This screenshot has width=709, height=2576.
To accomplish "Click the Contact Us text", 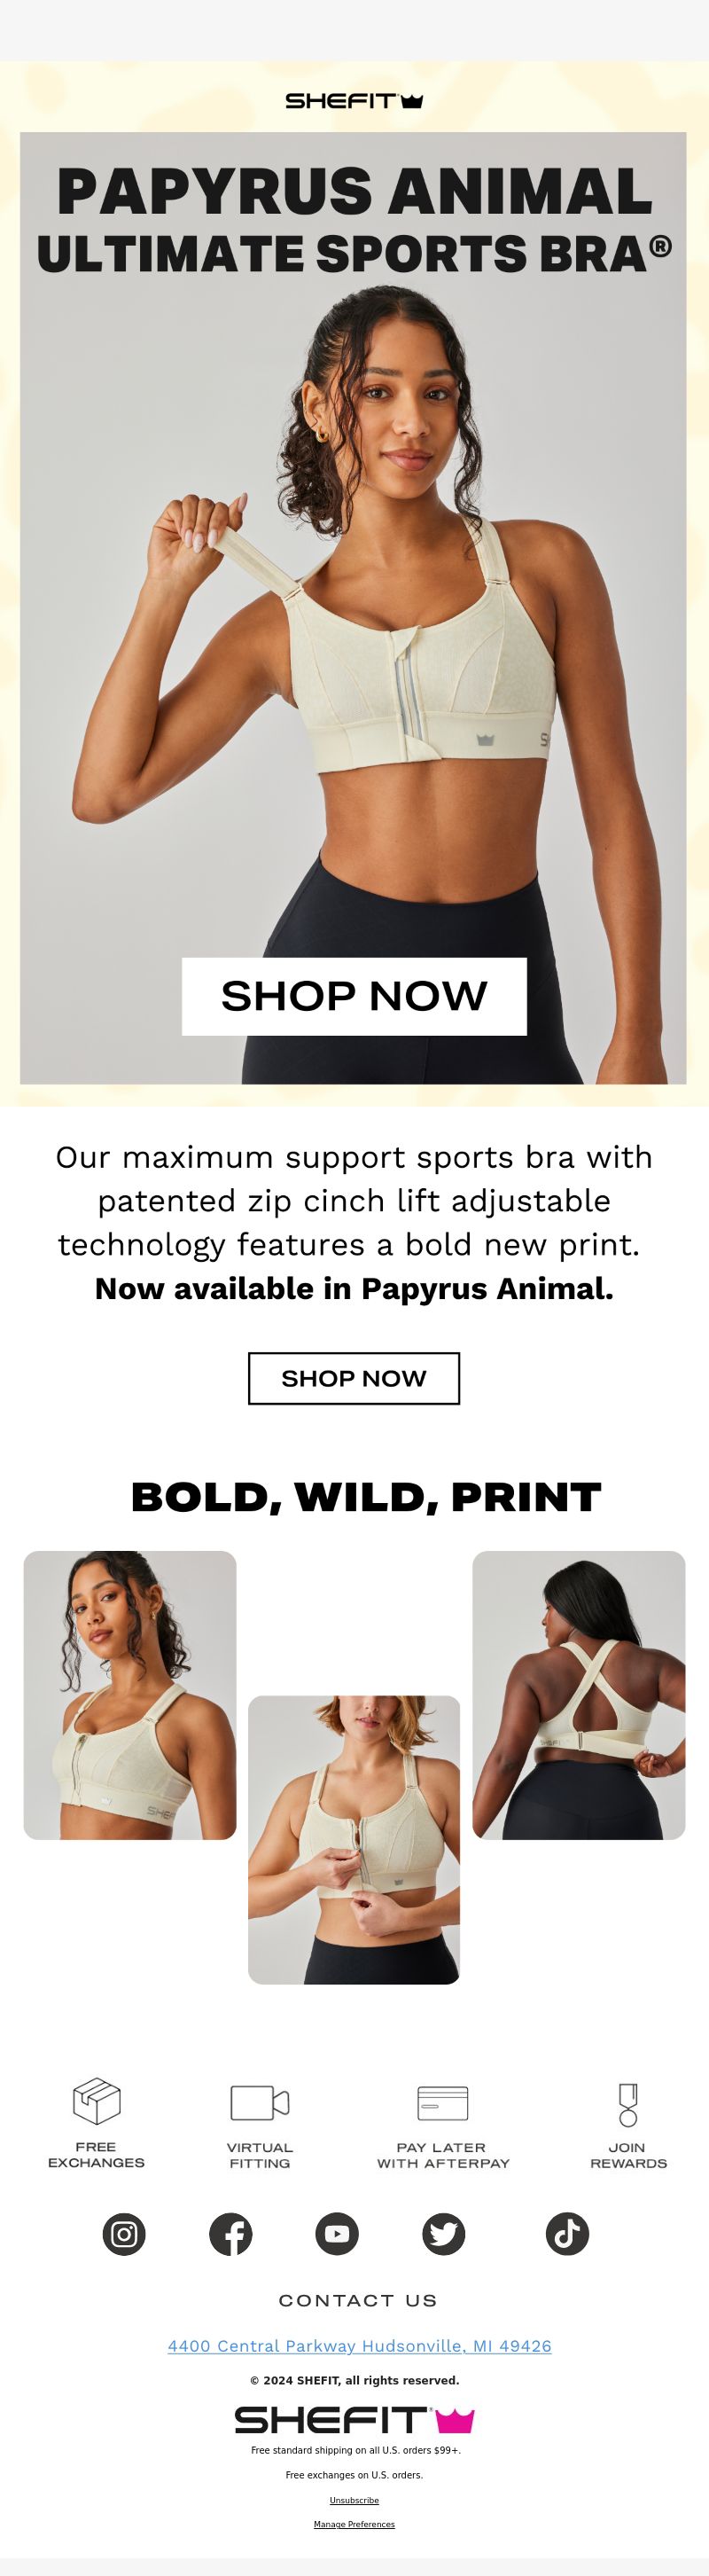I will (358, 2300).
